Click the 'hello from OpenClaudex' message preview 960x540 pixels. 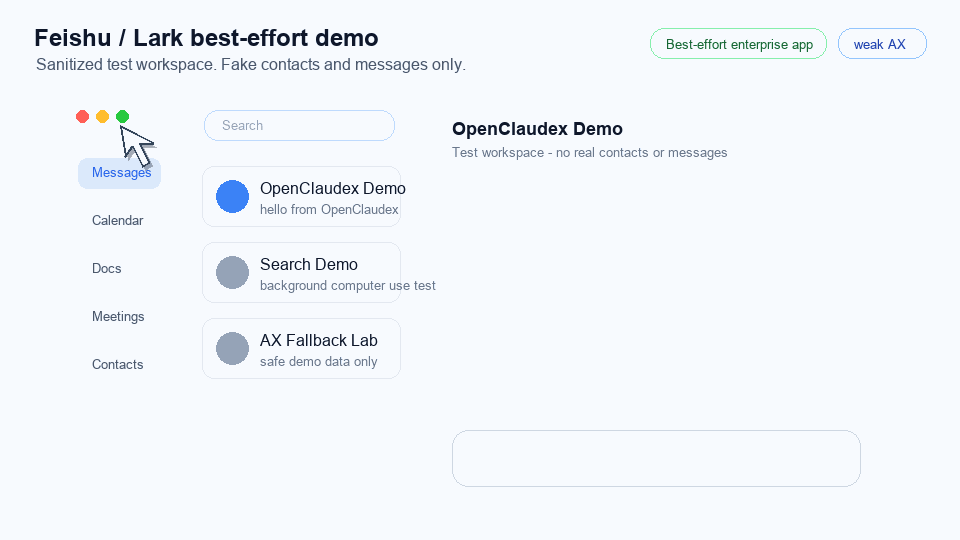tap(329, 210)
